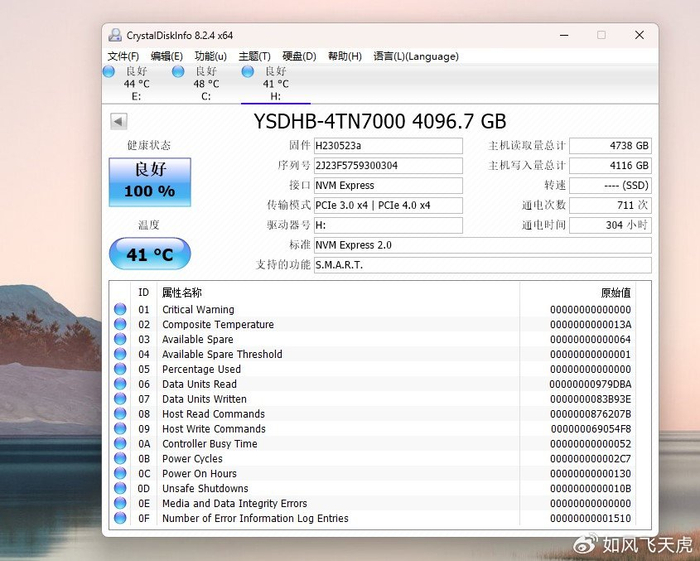The image size is (700, 561).
Task: Click the 良好 100% health status button
Action: [150, 181]
